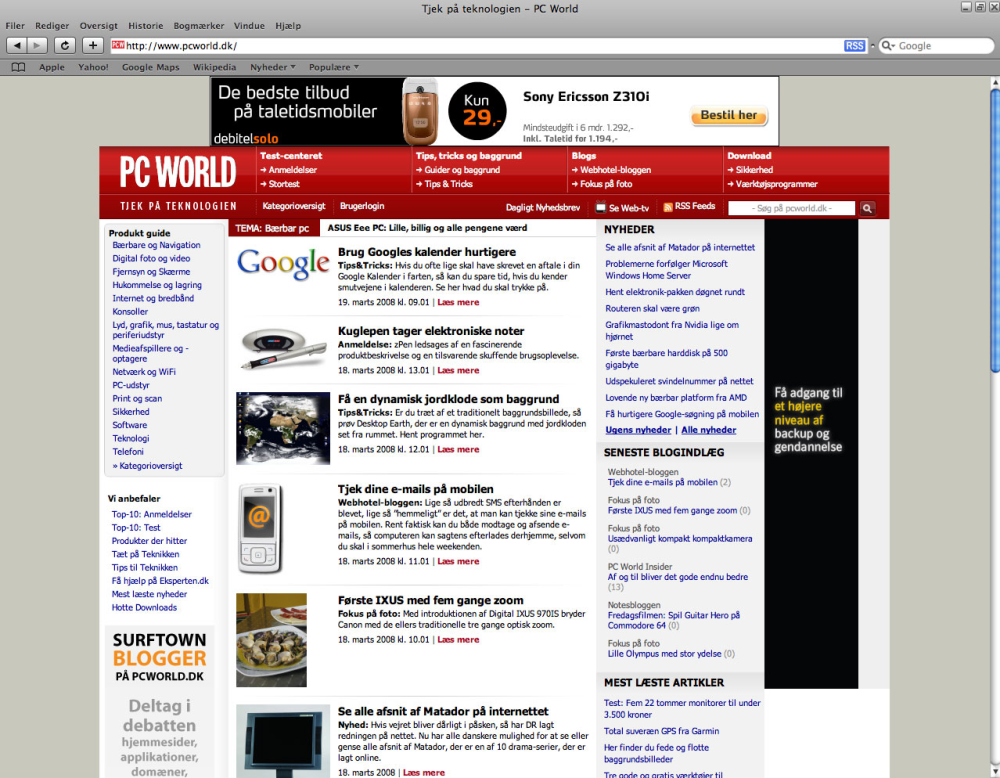Click the magnifier search button on pcworld.dk
The height and width of the screenshot is (778, 1000).
pos(867,208)
